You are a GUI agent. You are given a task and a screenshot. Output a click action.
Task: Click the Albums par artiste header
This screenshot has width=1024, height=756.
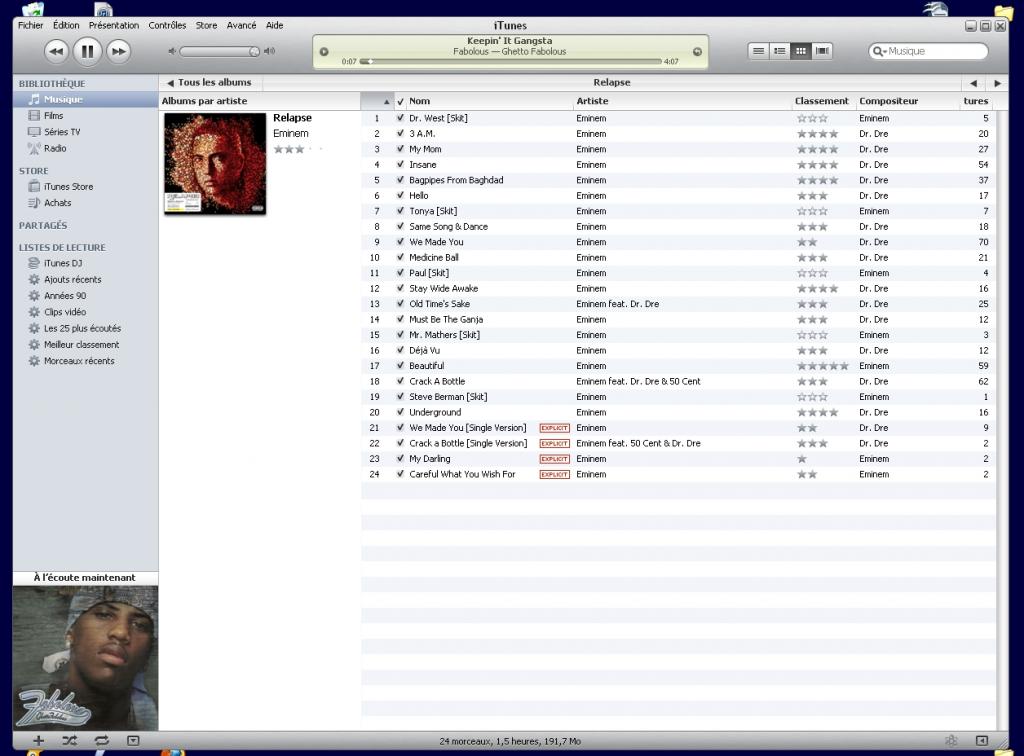pyautogui.click(x=260, y=101)
